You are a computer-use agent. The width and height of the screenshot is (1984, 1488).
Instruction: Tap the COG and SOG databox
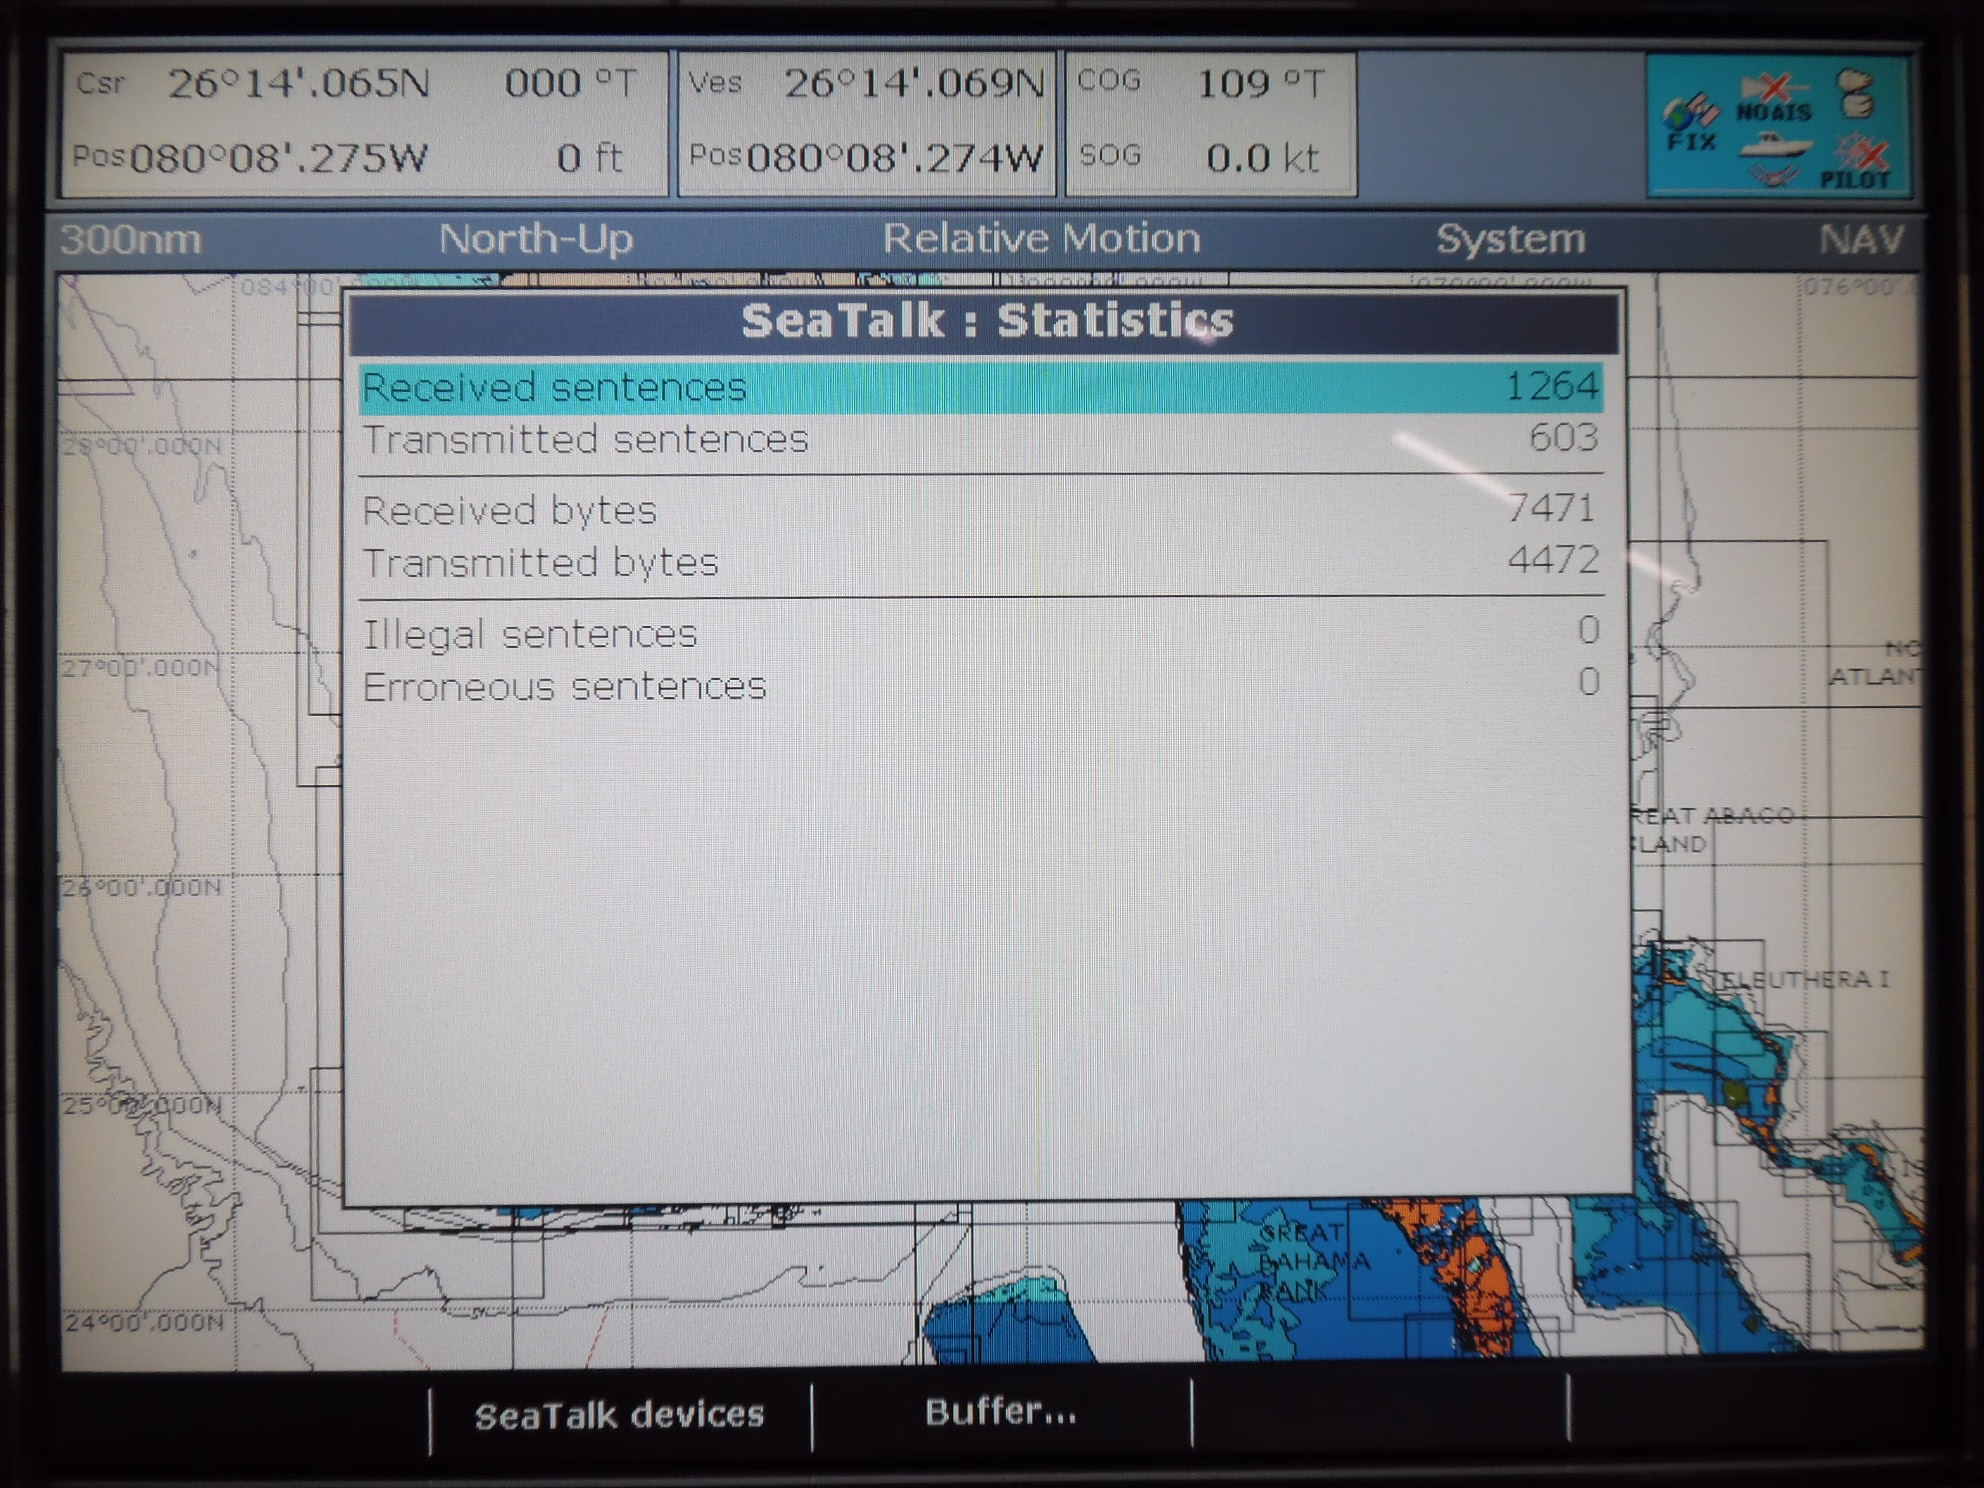1210,122
